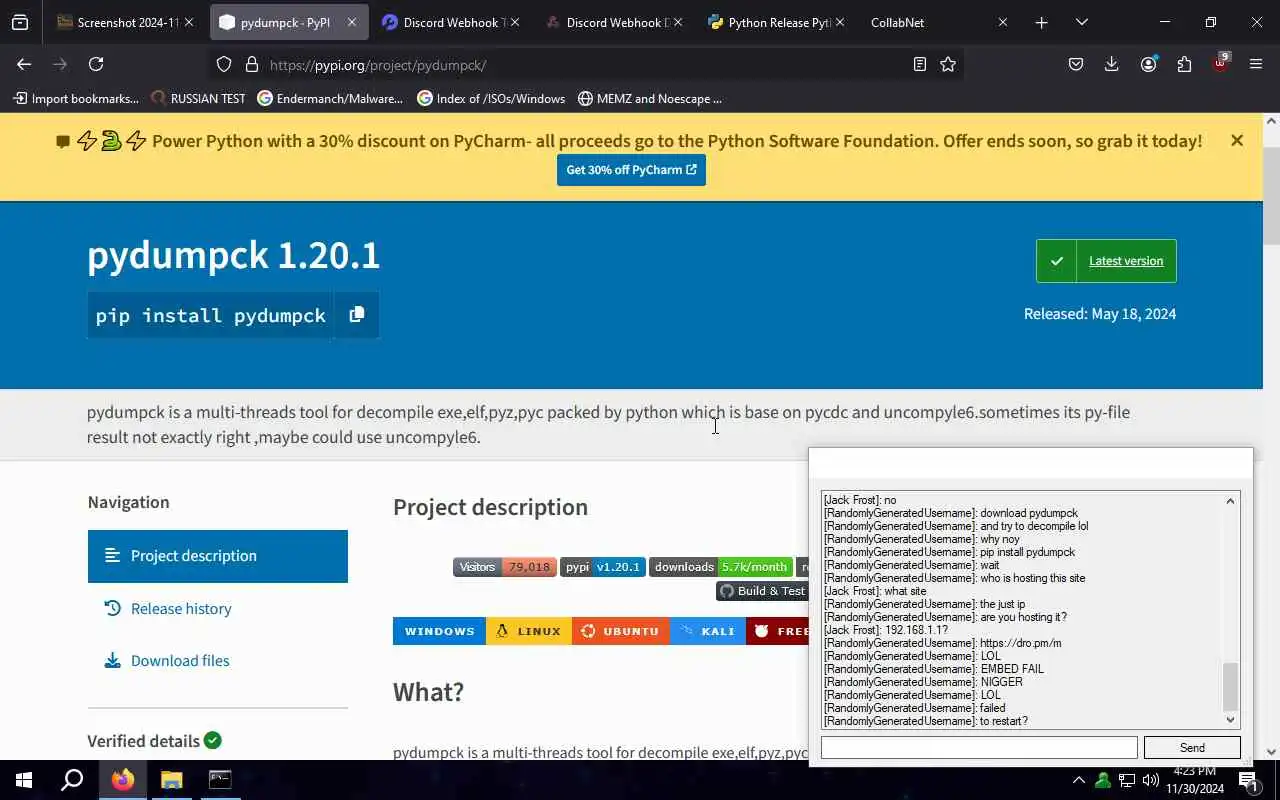The width and height of the screenshot is (1280, 800).
Task: Click Send button in chat window
Action: [1192, 747]
